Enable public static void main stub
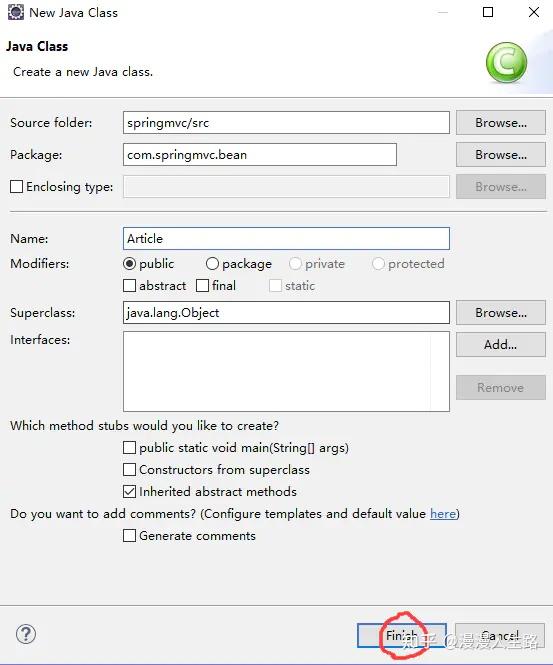The height and width of the screenshot is (665, 553). point(129,447)
